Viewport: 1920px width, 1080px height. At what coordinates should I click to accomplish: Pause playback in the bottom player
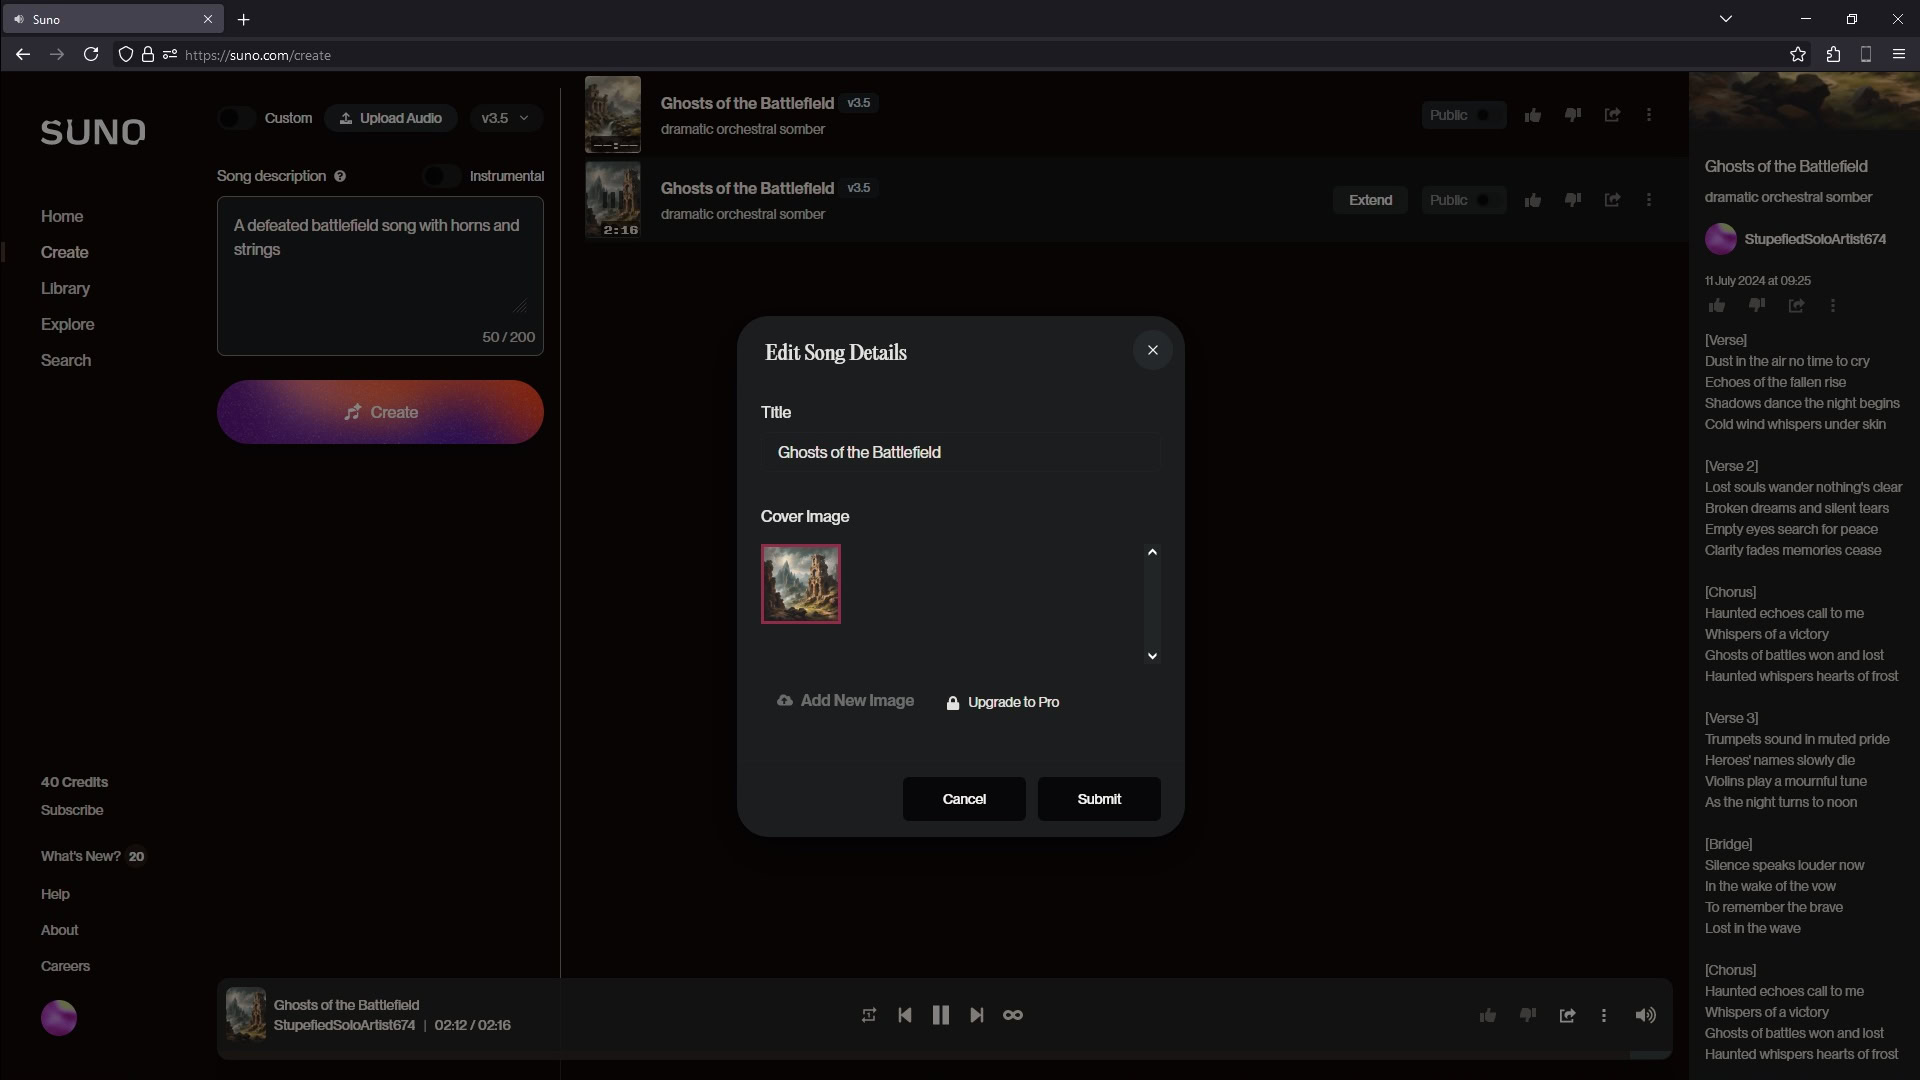point(940,1015)
